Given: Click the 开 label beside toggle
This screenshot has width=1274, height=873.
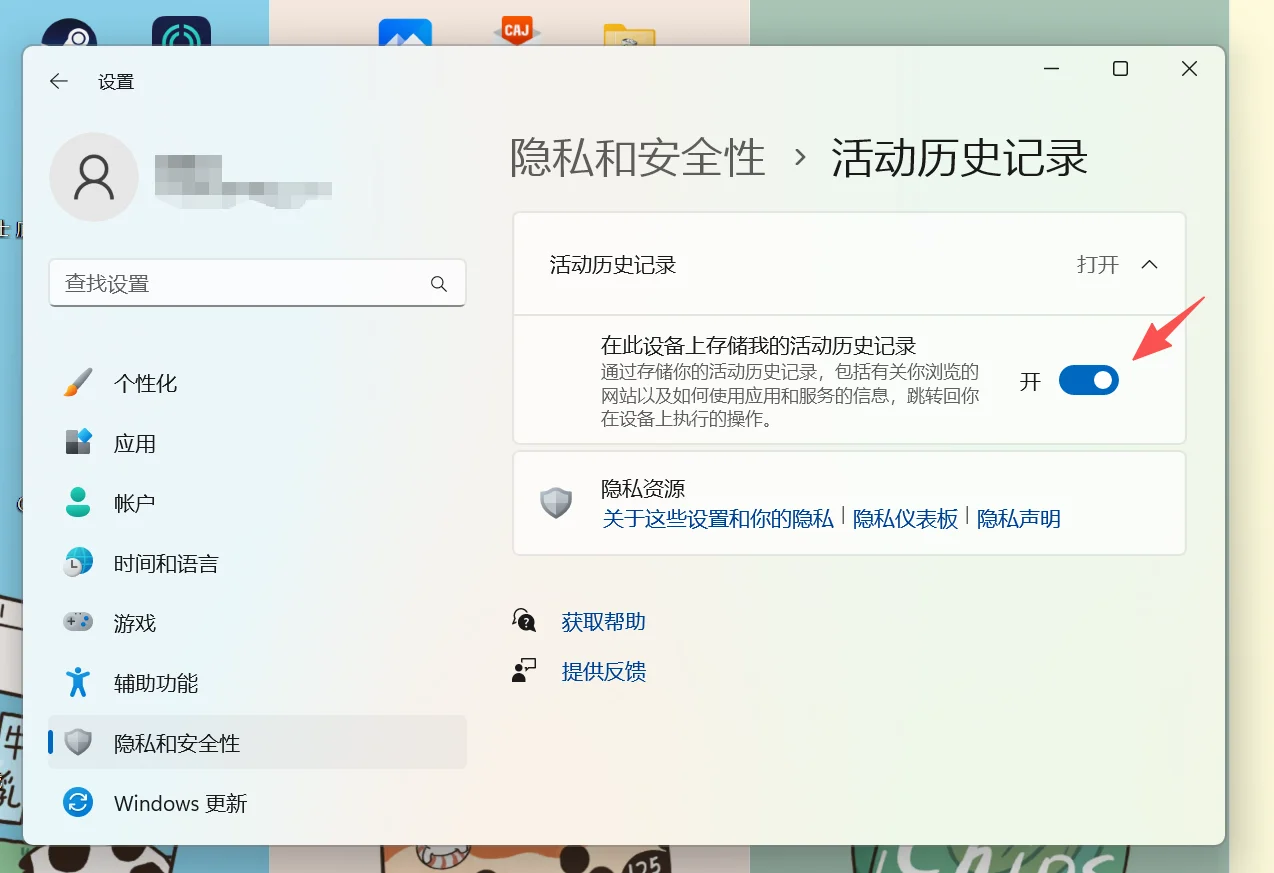Looking at the screenshot, I should [x=1030, y=381].
